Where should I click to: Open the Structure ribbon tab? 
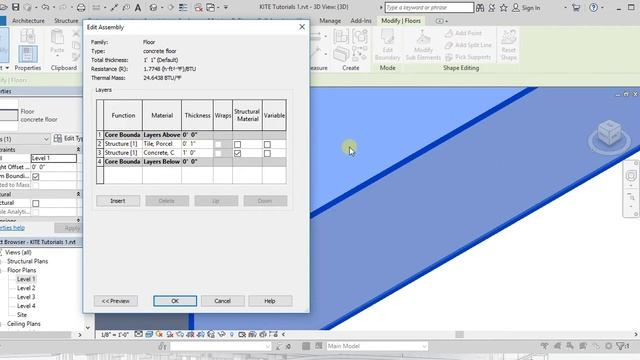point(66,20)
